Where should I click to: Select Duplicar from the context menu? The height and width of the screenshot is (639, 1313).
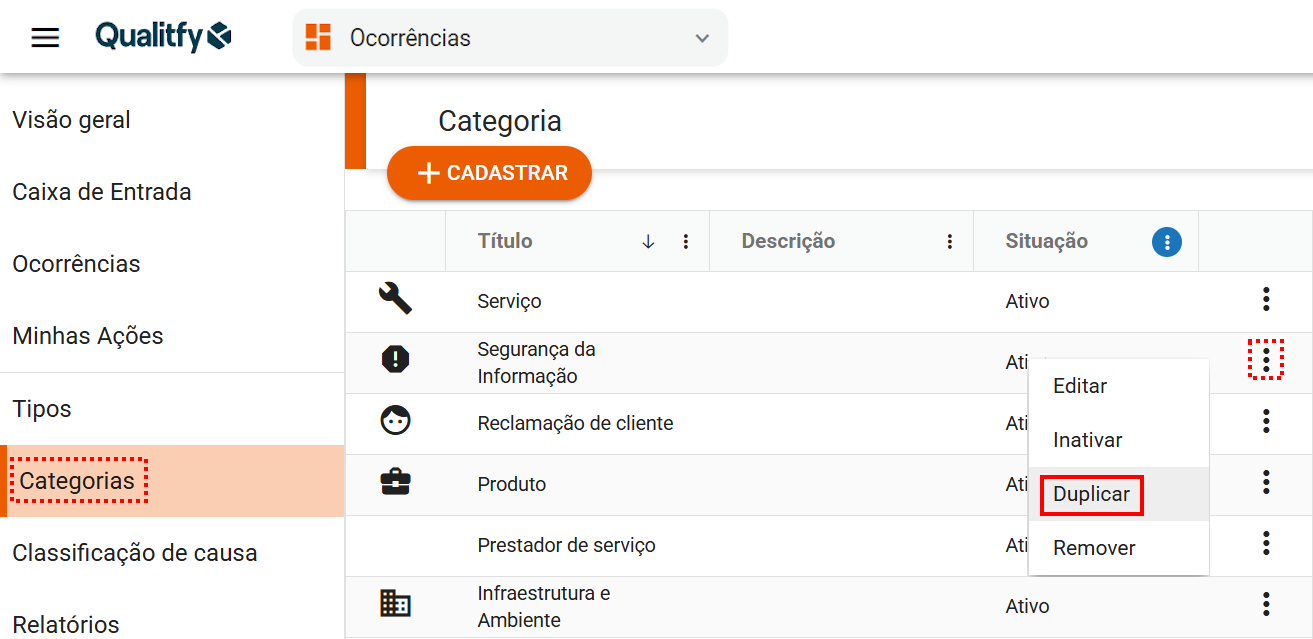coord(1091,494)
